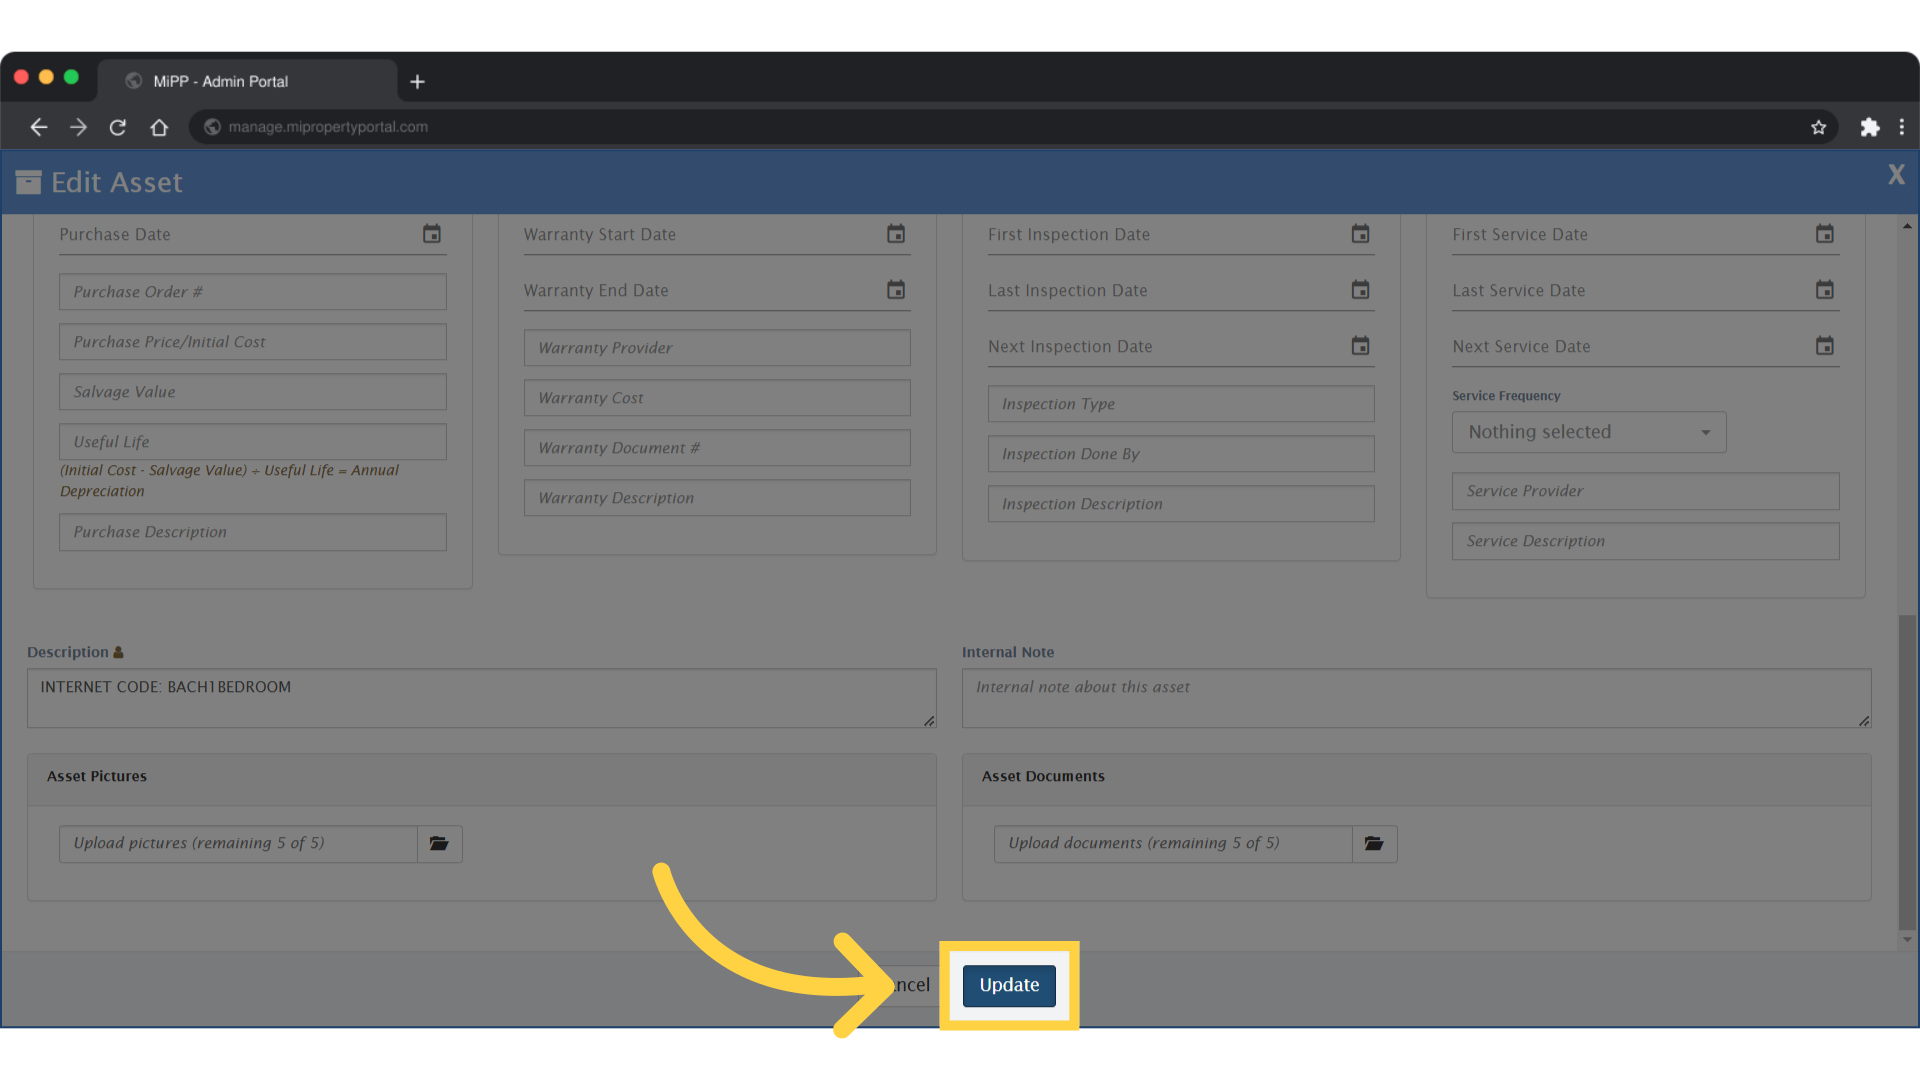Click the Update button to save changes

[x=1008, y=985]
